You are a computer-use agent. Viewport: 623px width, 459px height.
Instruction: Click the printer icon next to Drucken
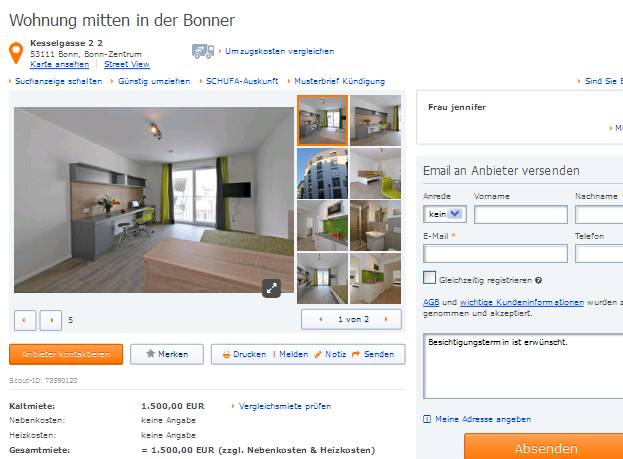point(226,354)
